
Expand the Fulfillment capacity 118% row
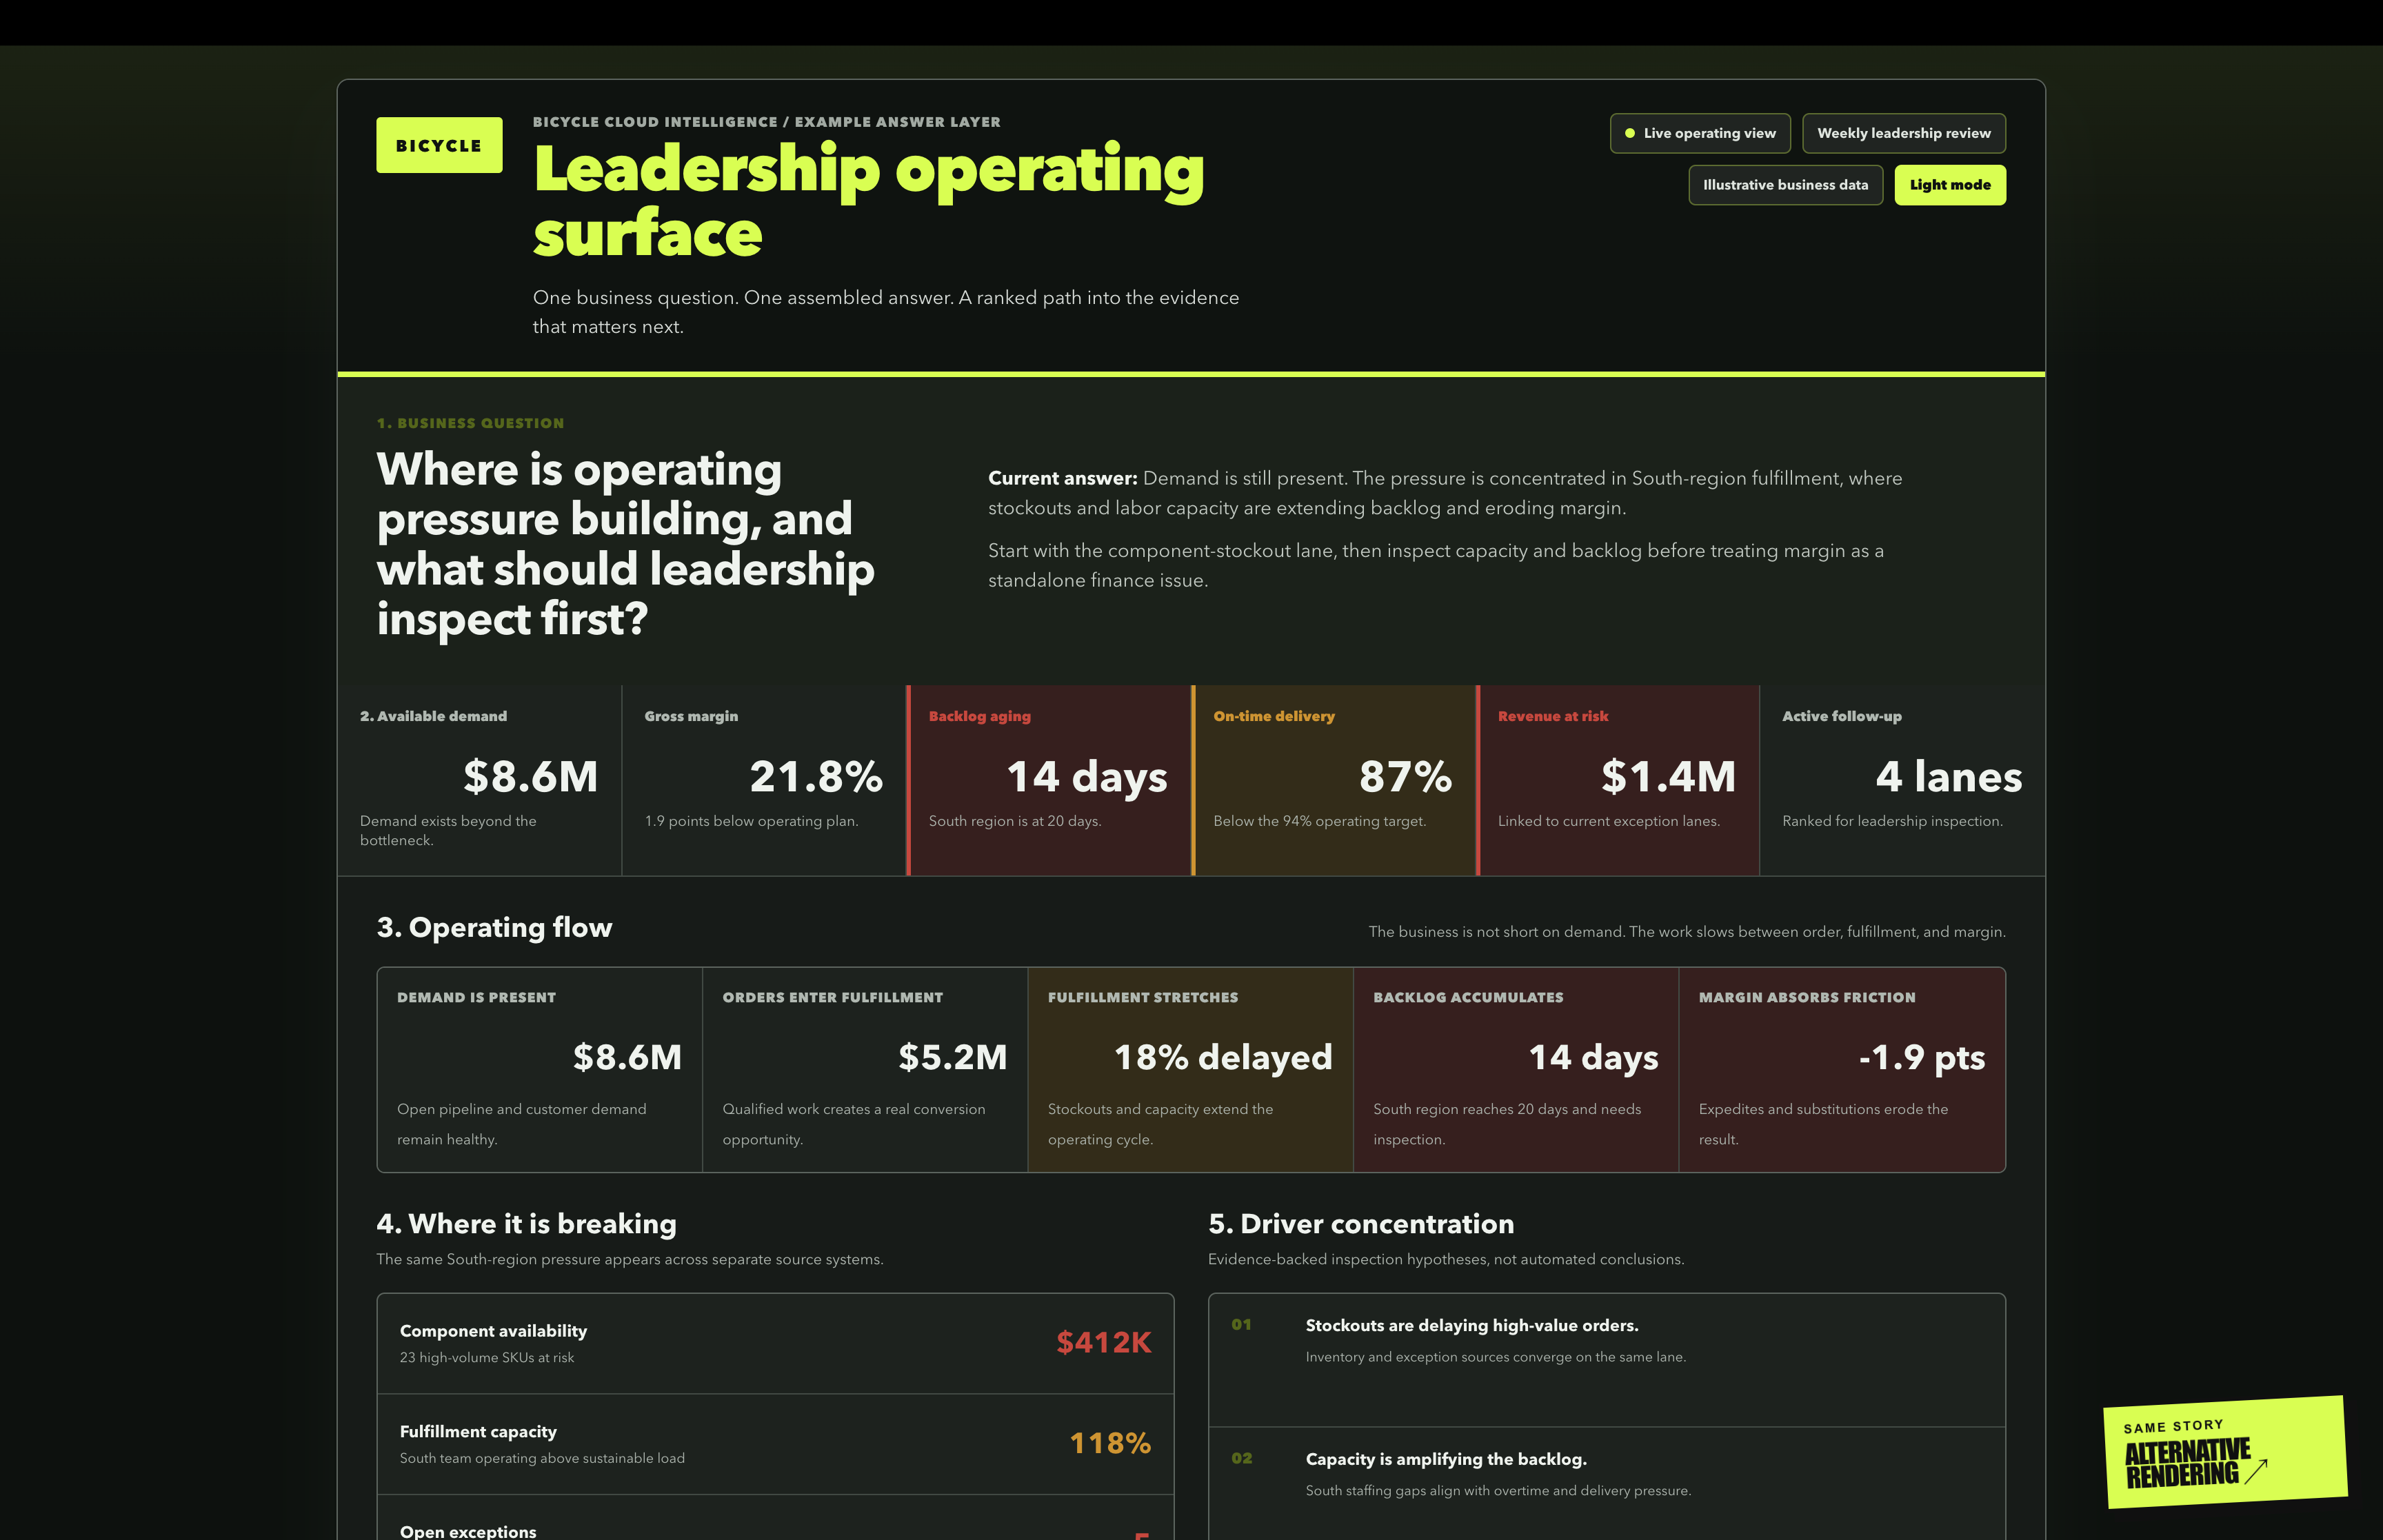click(775, 1444)
